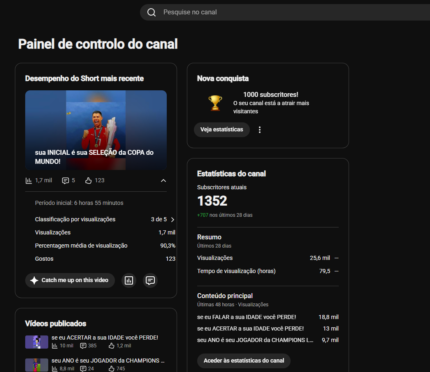Click the views icon under the Short

[29, 181]
